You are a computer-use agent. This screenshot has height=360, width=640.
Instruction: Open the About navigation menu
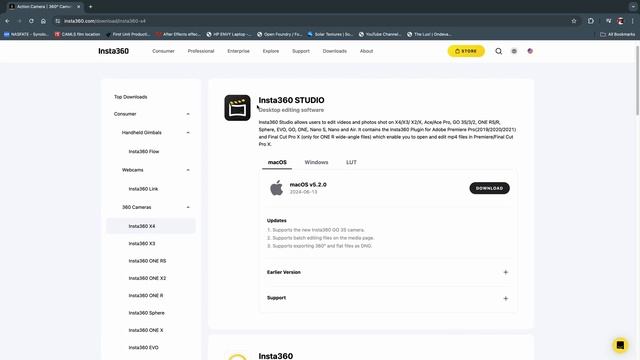pyautogui.click(x=366, y=51)
